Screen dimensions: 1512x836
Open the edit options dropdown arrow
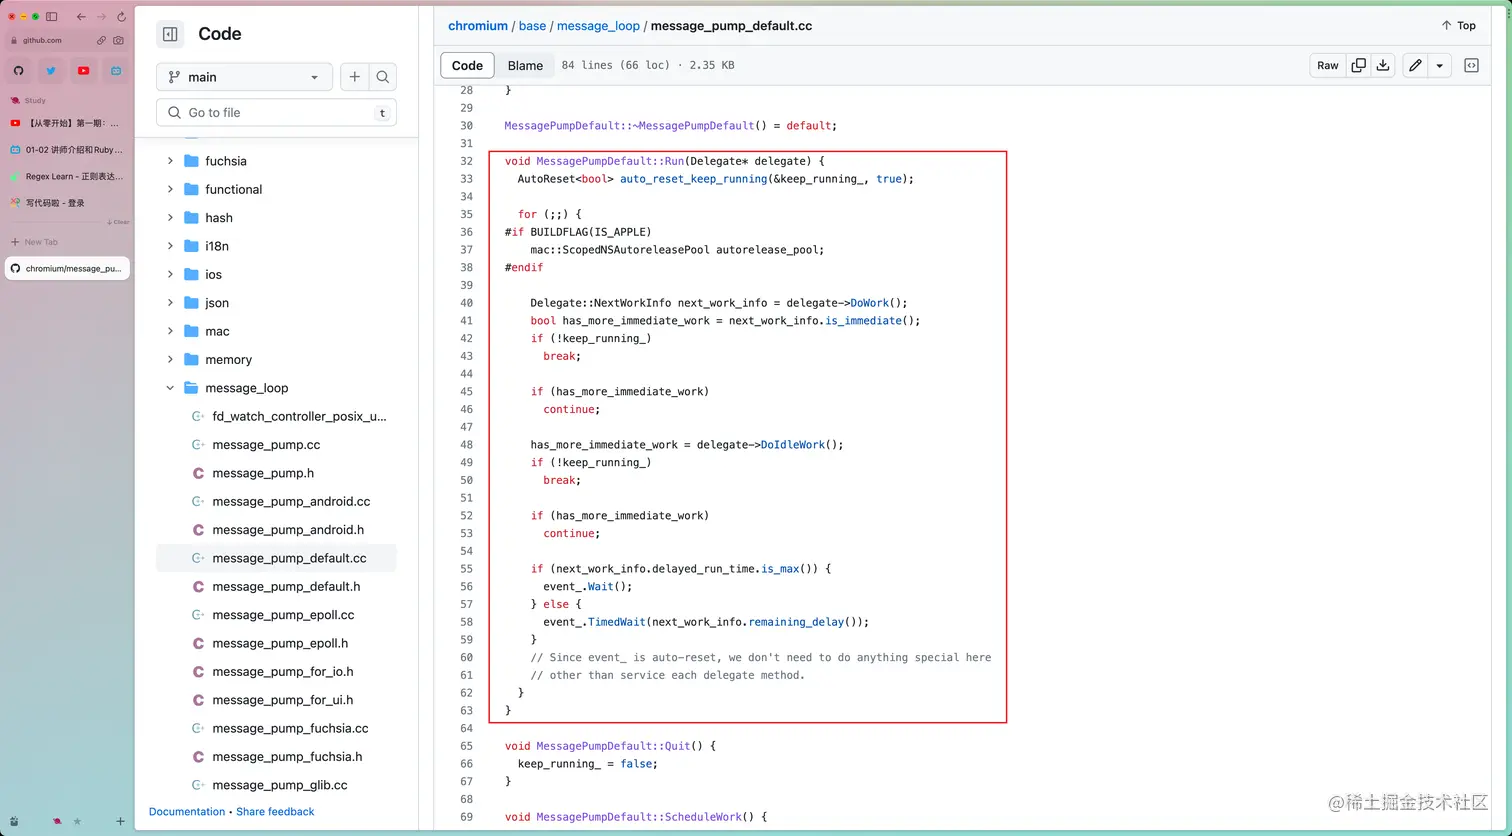click(x=1439, y=65)
